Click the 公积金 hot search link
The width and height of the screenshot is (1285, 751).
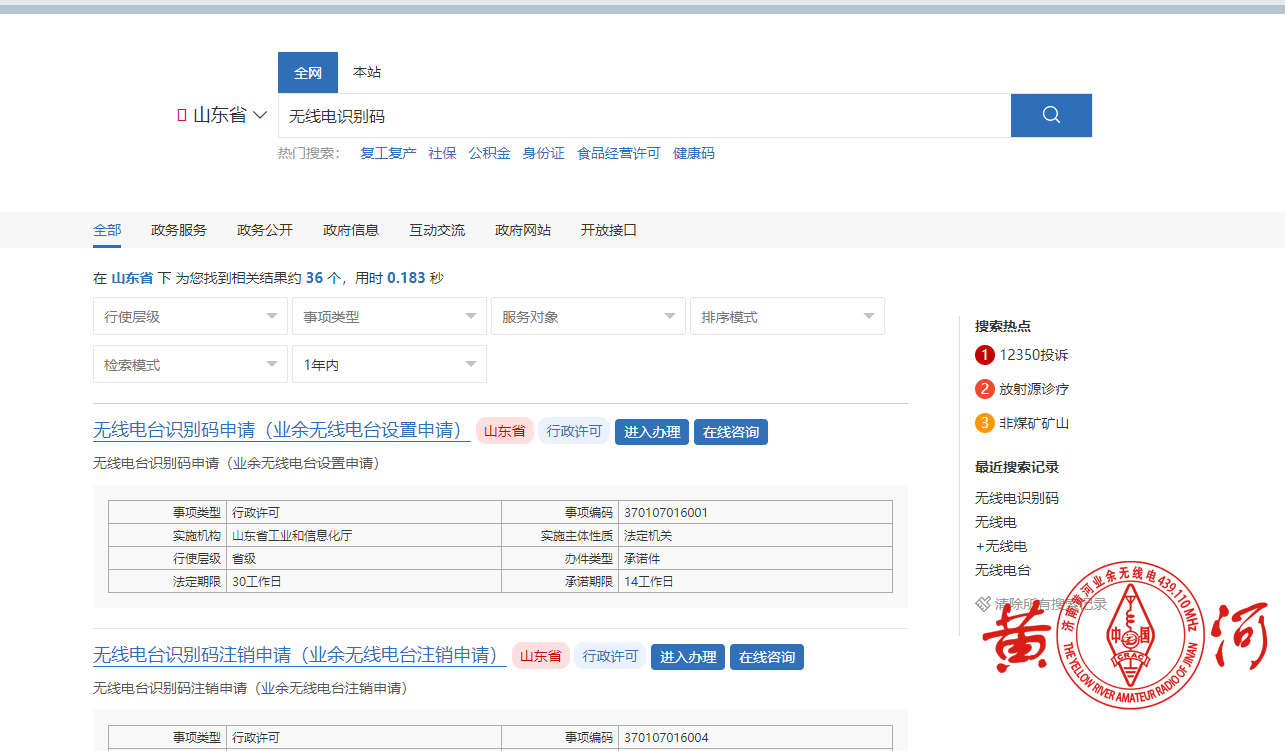(x=490, y=153)
